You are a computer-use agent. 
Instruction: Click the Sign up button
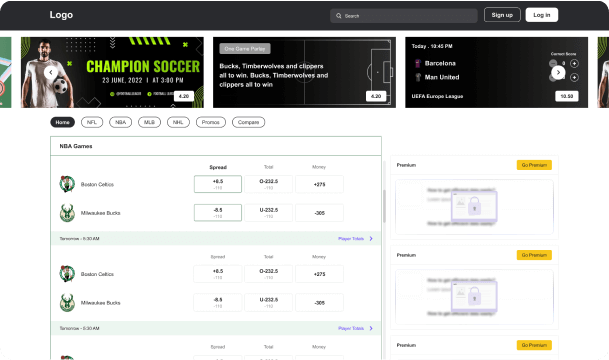pos(502,15)
